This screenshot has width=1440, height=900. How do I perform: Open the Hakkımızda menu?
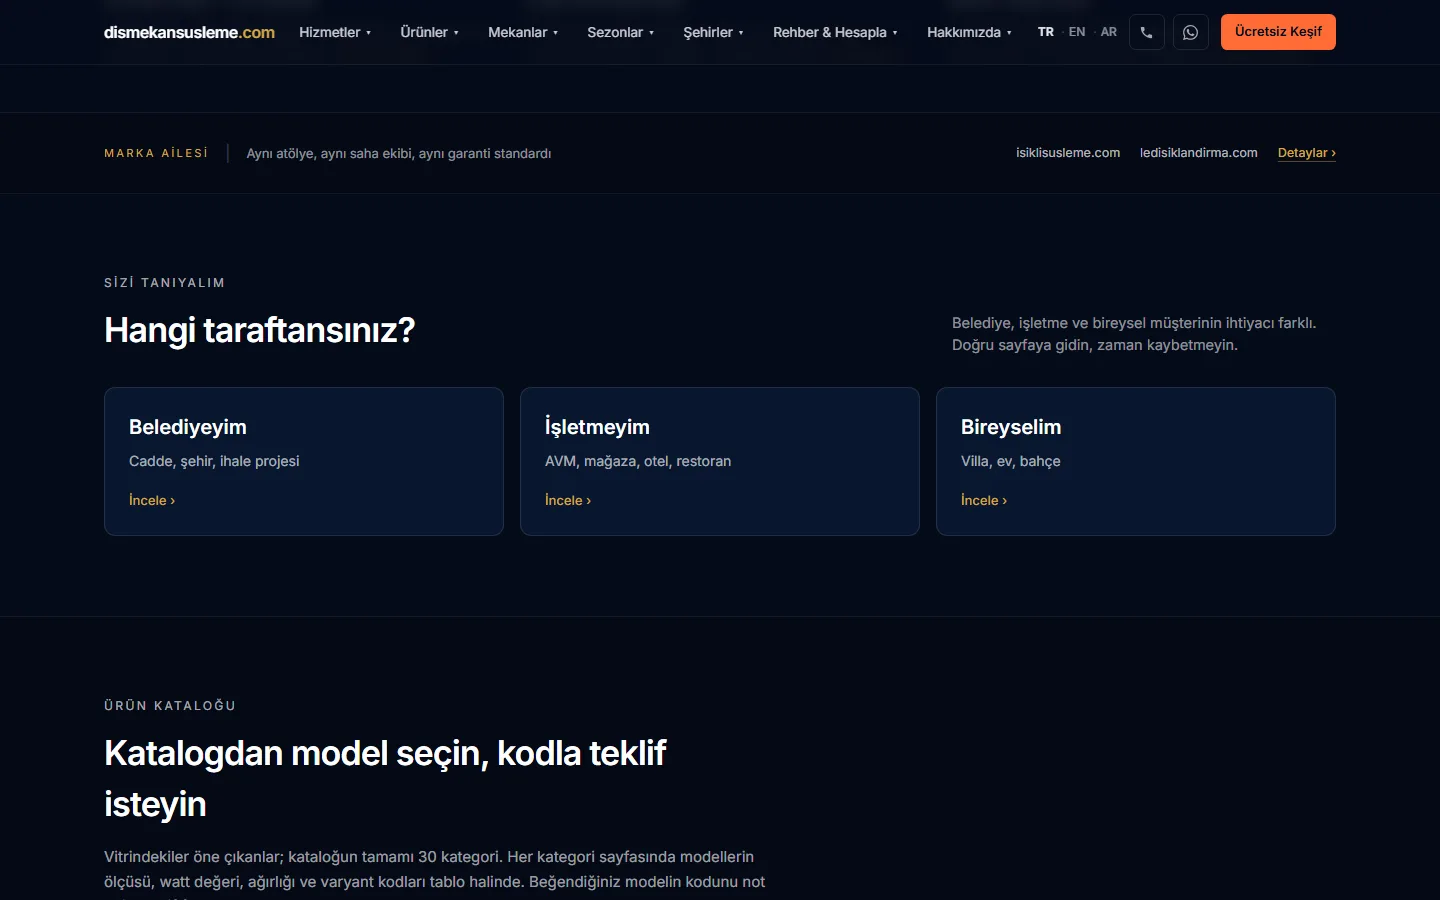click(969, 32)
